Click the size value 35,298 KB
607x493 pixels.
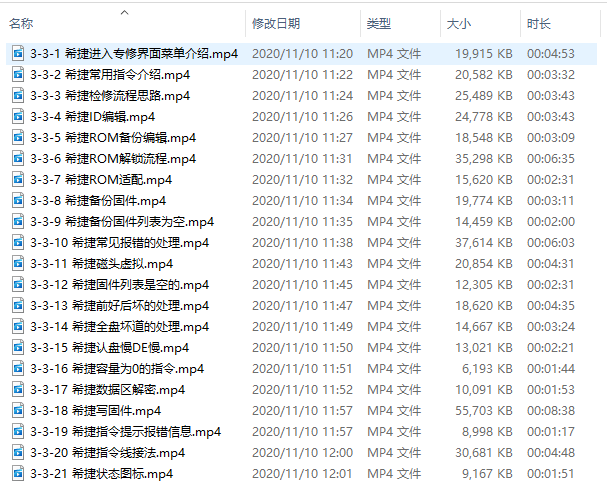click(x=484, y=159)
